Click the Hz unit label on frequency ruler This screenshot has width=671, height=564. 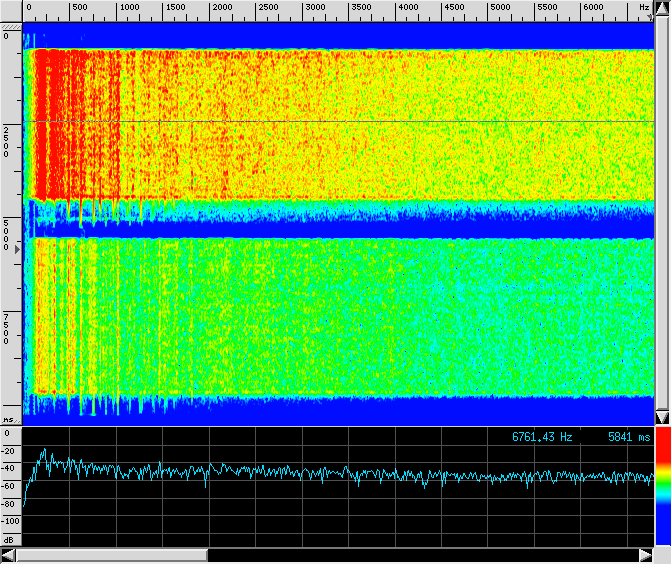pyautogui.click(x=644, y=7)
